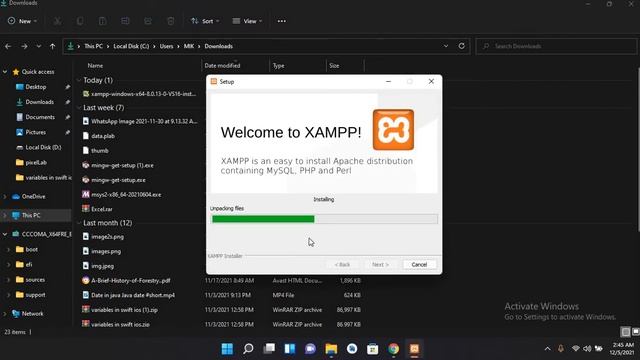640x360 pixels.
Task: Select the xampp-windows-x64 installer file
Action: (x=139, y=94)
